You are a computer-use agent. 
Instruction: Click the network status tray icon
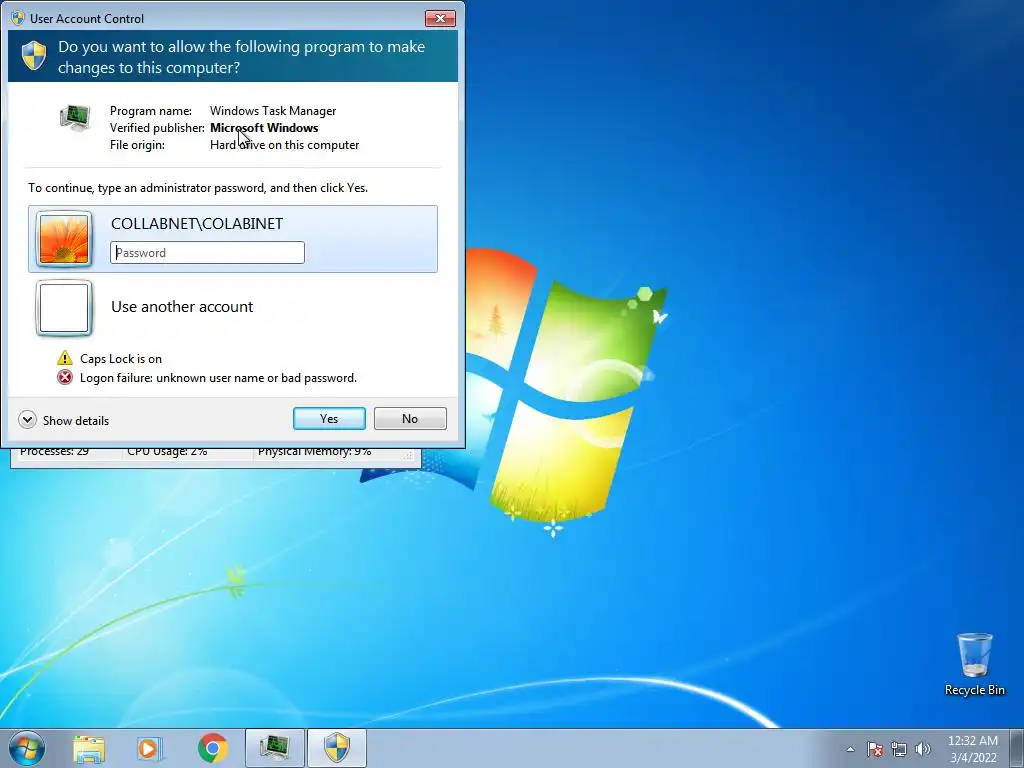899,749
